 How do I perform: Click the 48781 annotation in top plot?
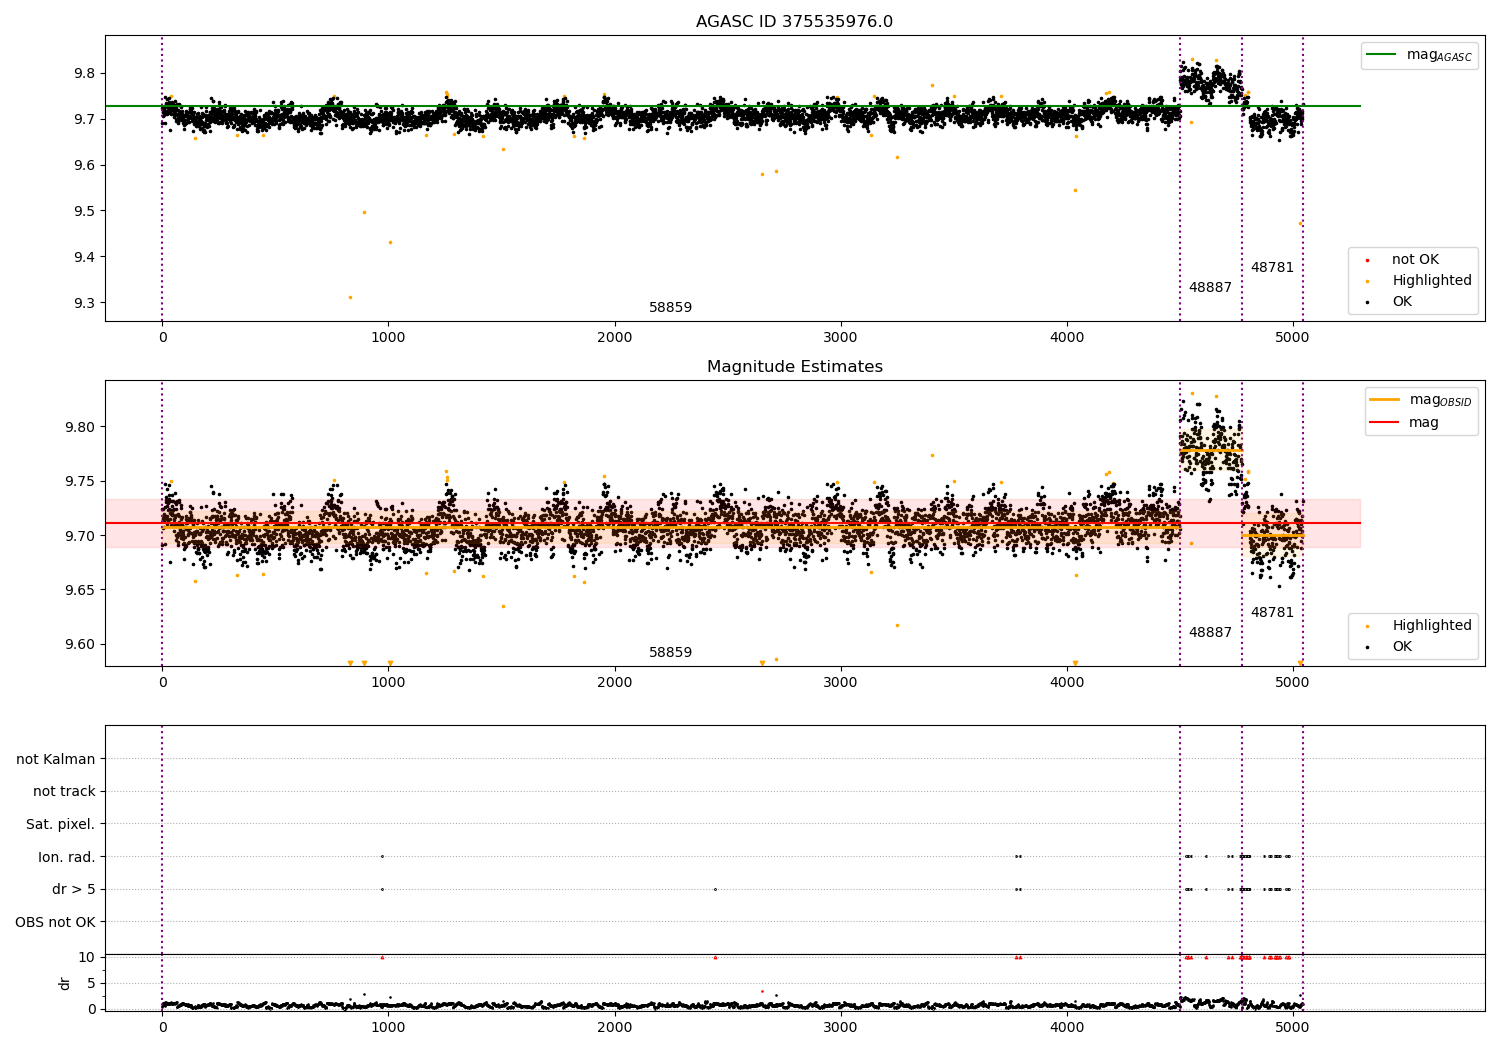[x=1272, y=268]
